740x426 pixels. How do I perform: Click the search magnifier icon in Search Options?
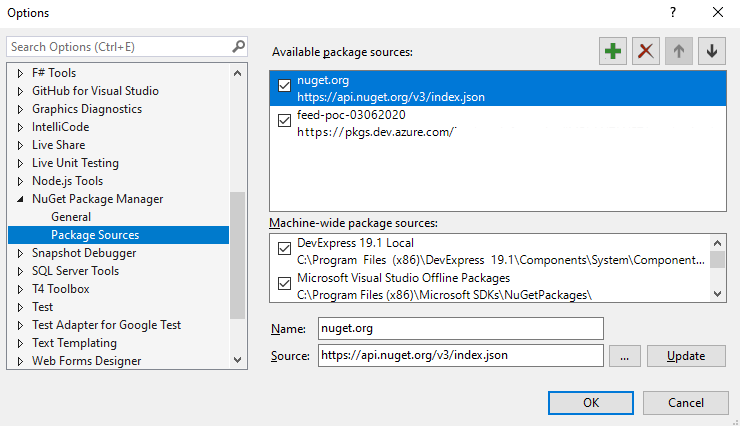click(238, 46)
